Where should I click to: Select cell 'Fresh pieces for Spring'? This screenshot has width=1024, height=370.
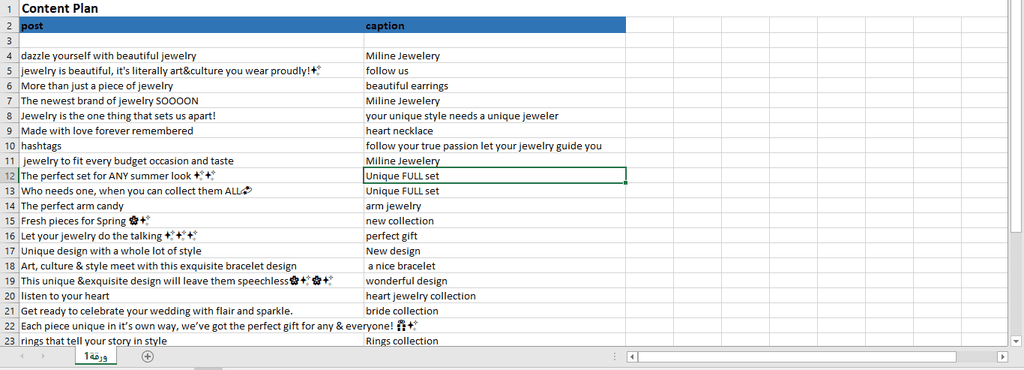(191, 221)
